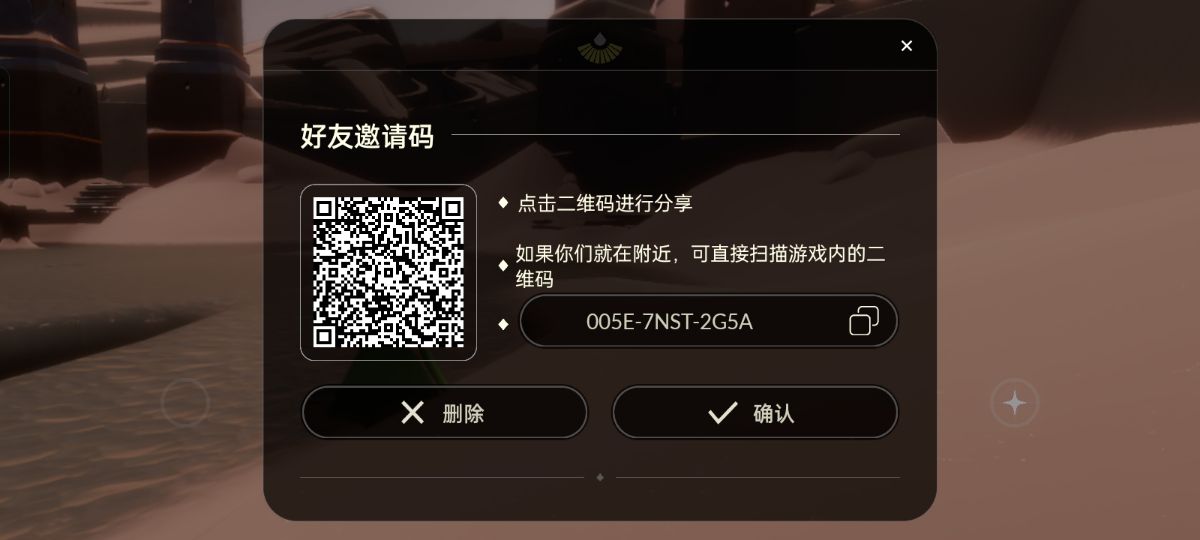Click the 确认 confirm button
Screen dimensions: 1200x540
point(755,412)
